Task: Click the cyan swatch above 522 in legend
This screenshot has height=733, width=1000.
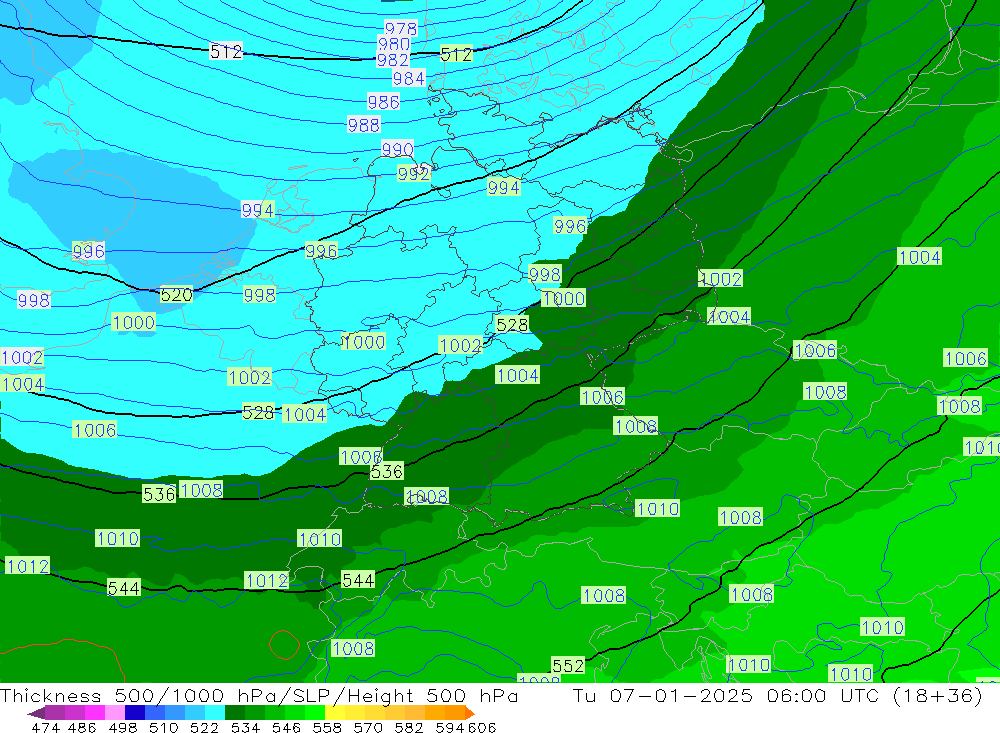Action: tap(215, 712)
